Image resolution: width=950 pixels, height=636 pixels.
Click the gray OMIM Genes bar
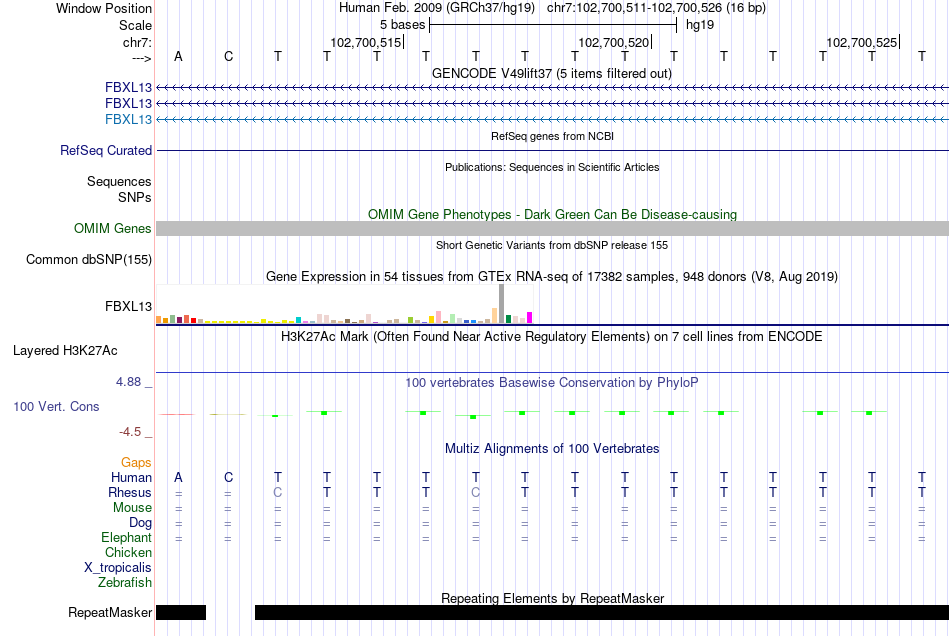[x=552, y=228]
